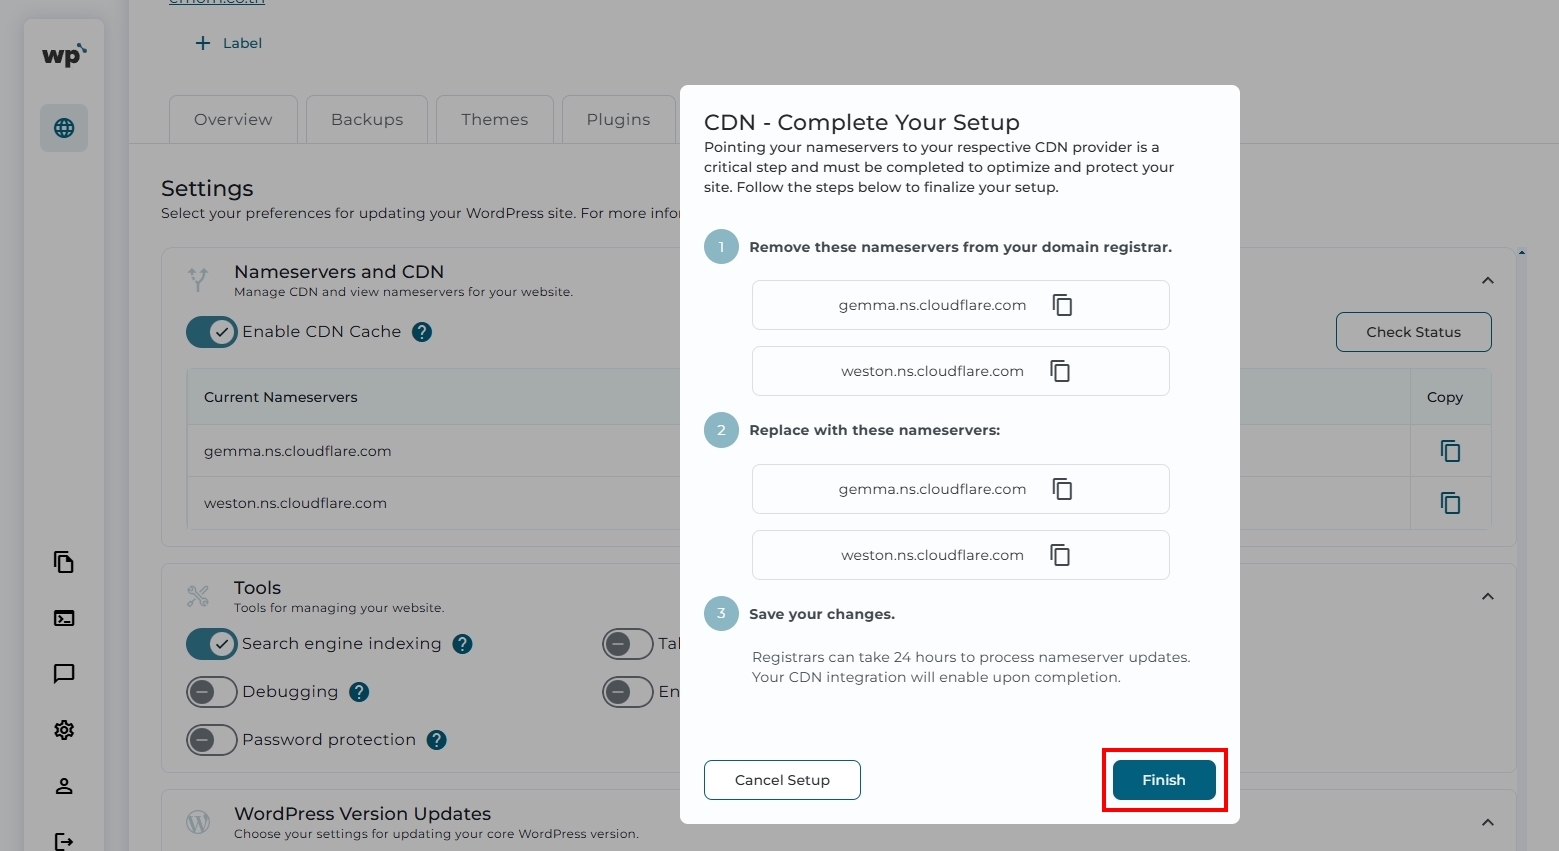
Task: Click help icon beside Password protection
Action: pos(436,740)
